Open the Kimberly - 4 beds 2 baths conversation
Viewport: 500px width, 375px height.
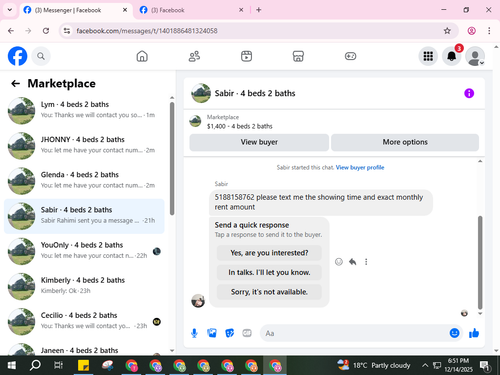(x=84, y=286)
